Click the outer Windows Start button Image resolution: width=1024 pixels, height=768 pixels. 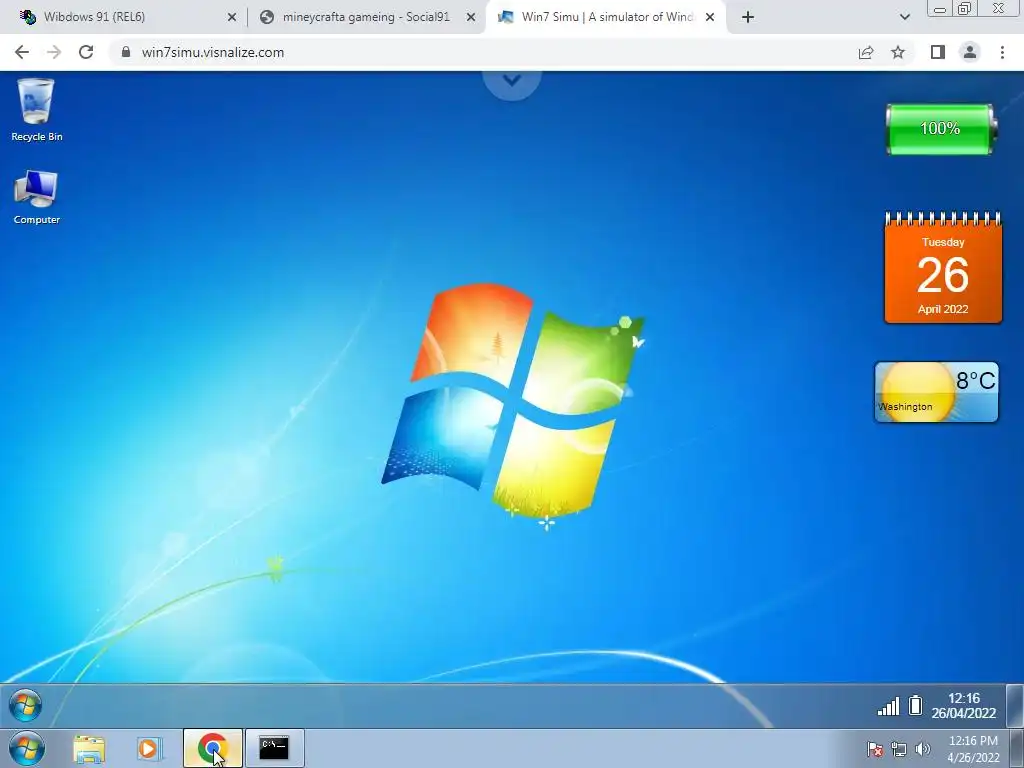26,749
